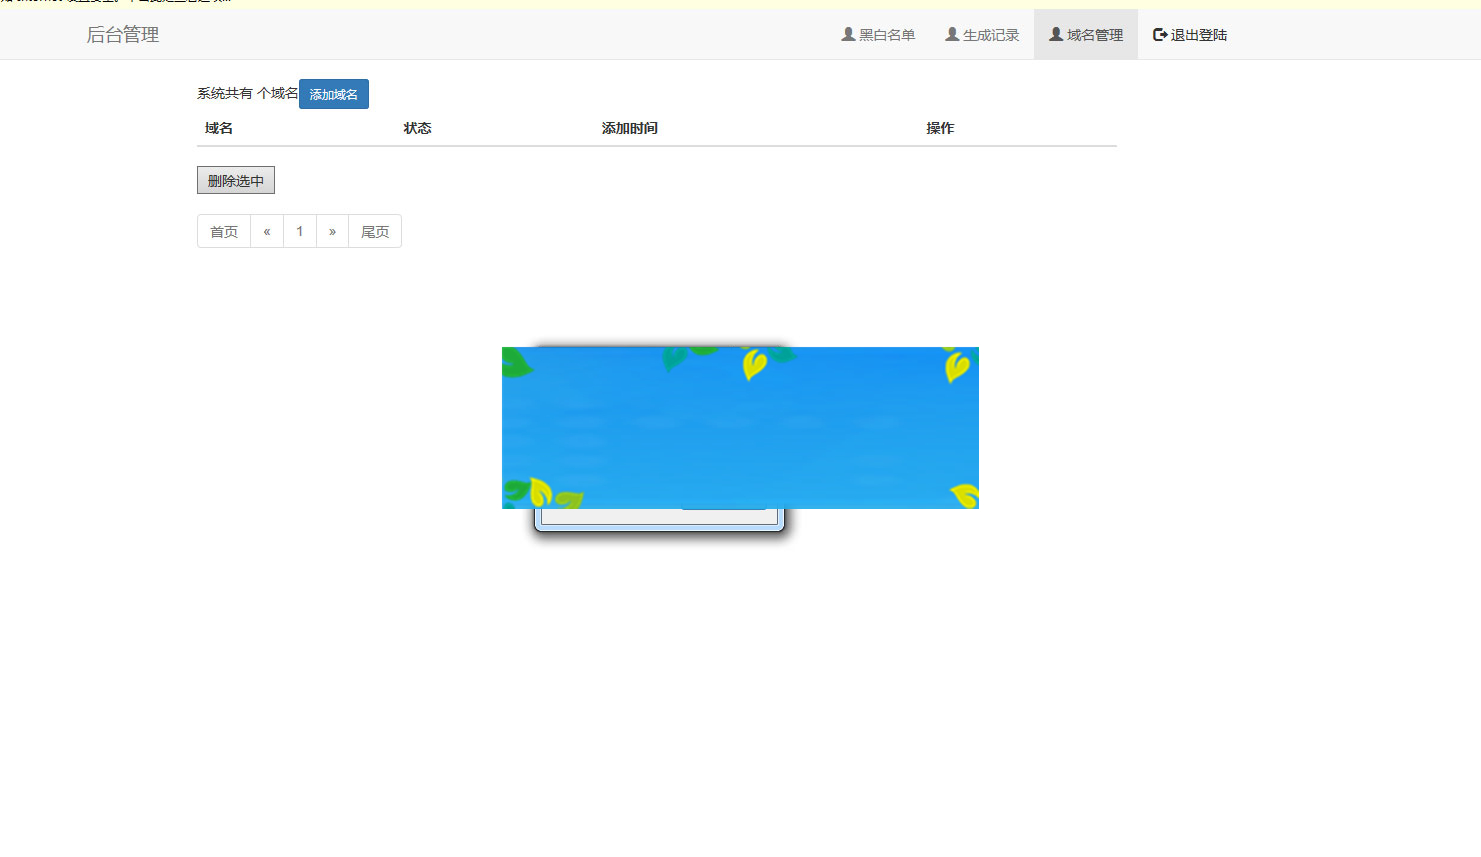Screen dimensions: 1481x857
Task: Click the » next page control
Action: pos(332,231)
